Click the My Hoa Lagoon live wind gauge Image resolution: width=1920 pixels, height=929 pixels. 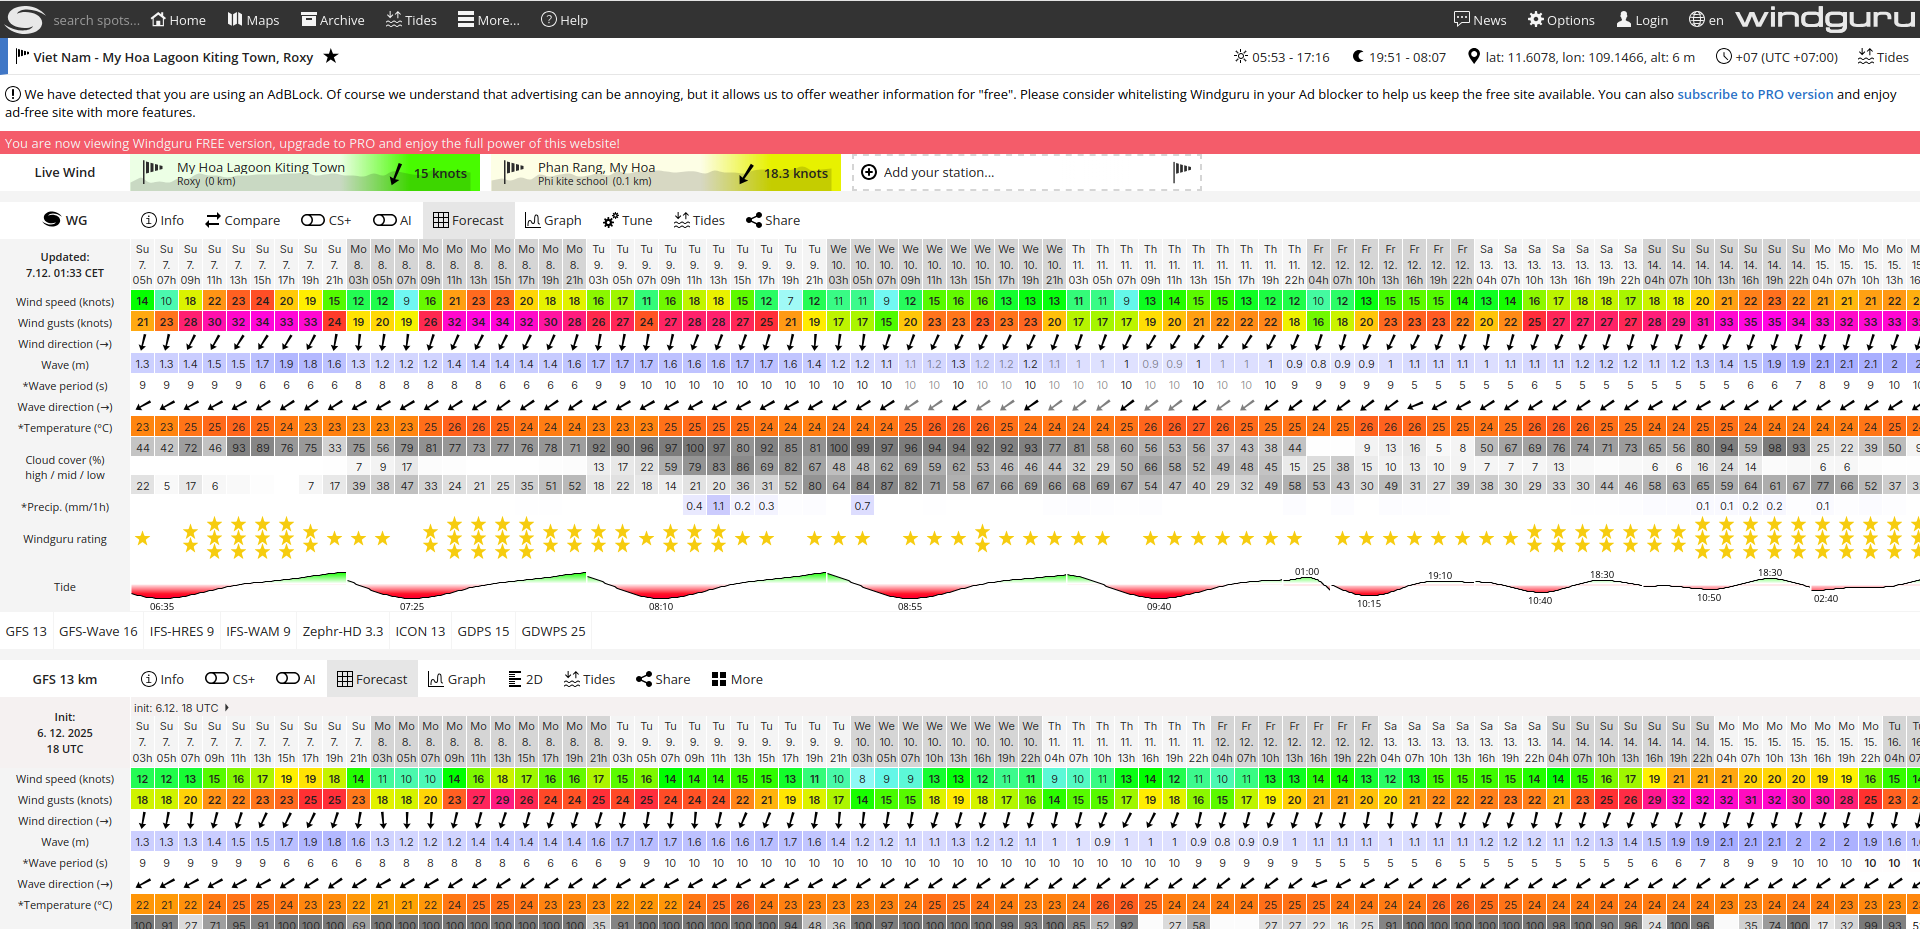point(305,172)
